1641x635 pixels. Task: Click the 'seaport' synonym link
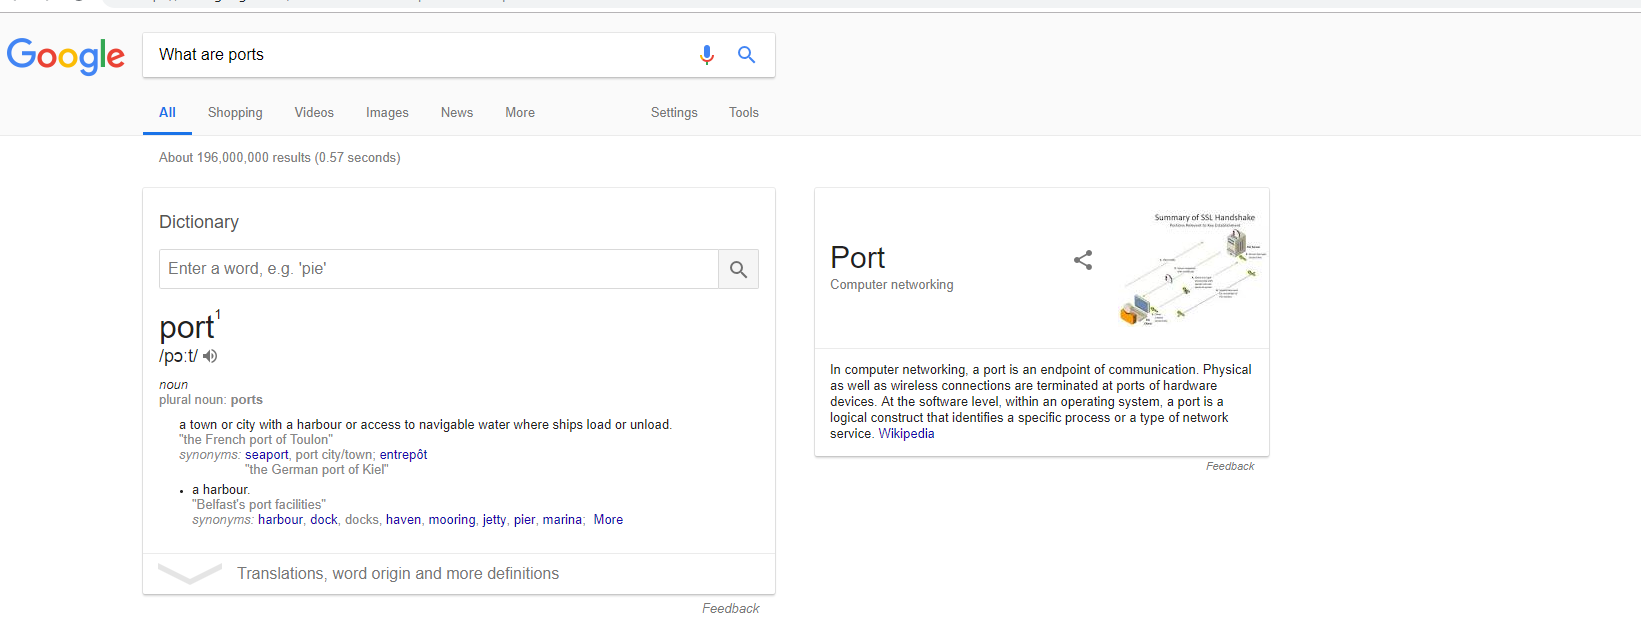click(x=267, y=455)
